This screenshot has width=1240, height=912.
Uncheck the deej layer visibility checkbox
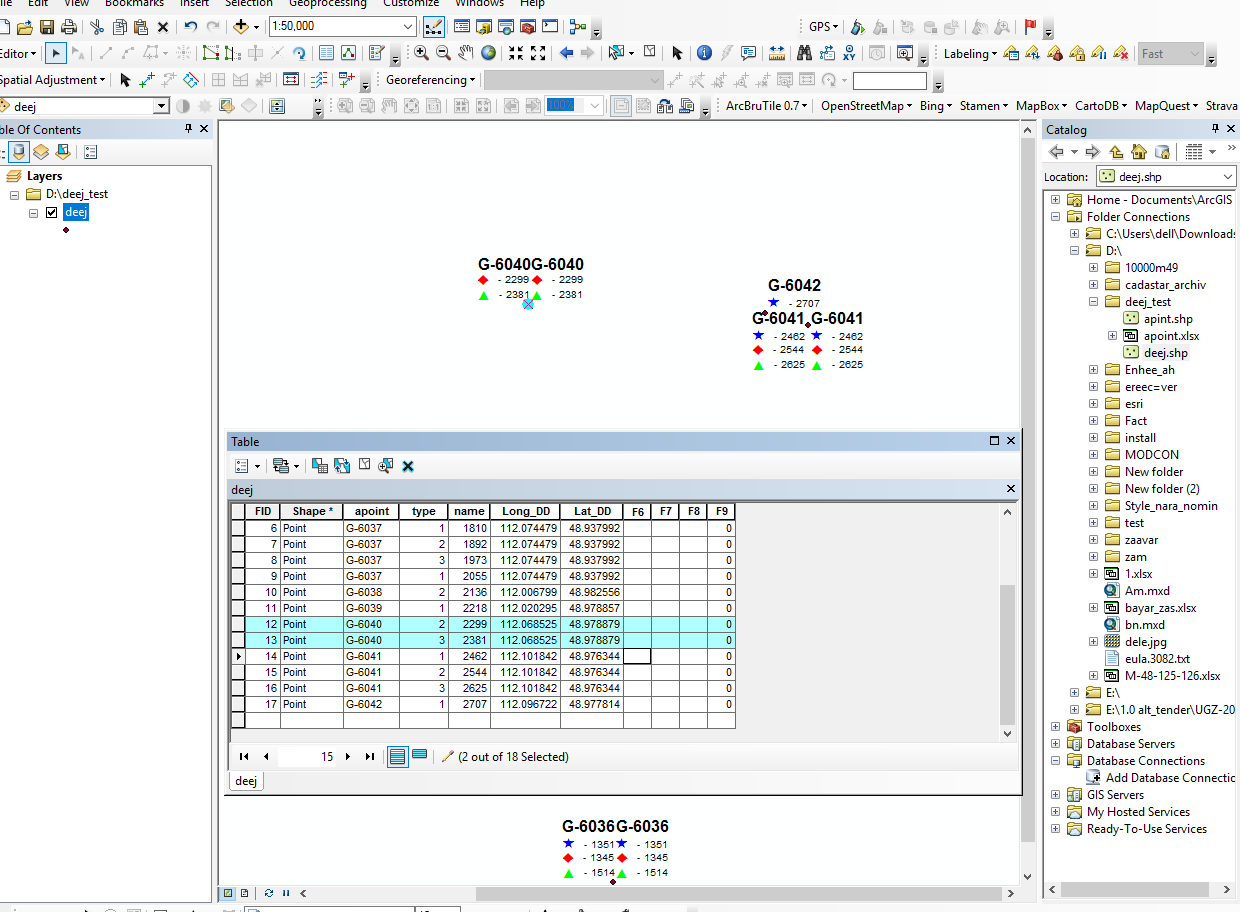coord(52,212)
